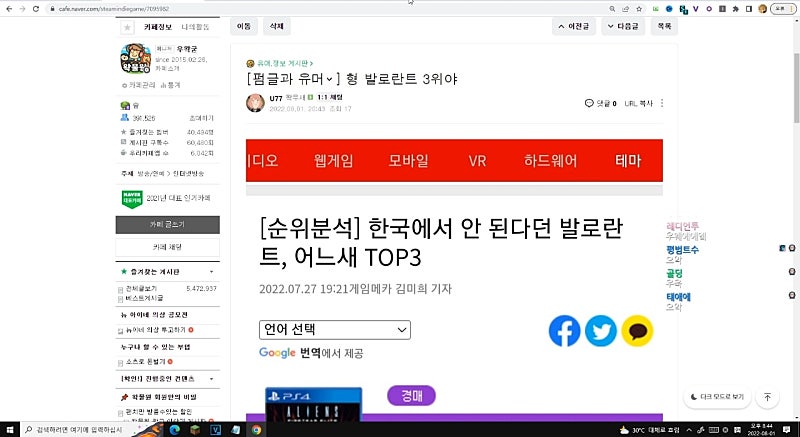Open Google Chrome from the taskbar
Image resolution: width=800 pixels, height=437 pixels.
click(x=256, y=430)
